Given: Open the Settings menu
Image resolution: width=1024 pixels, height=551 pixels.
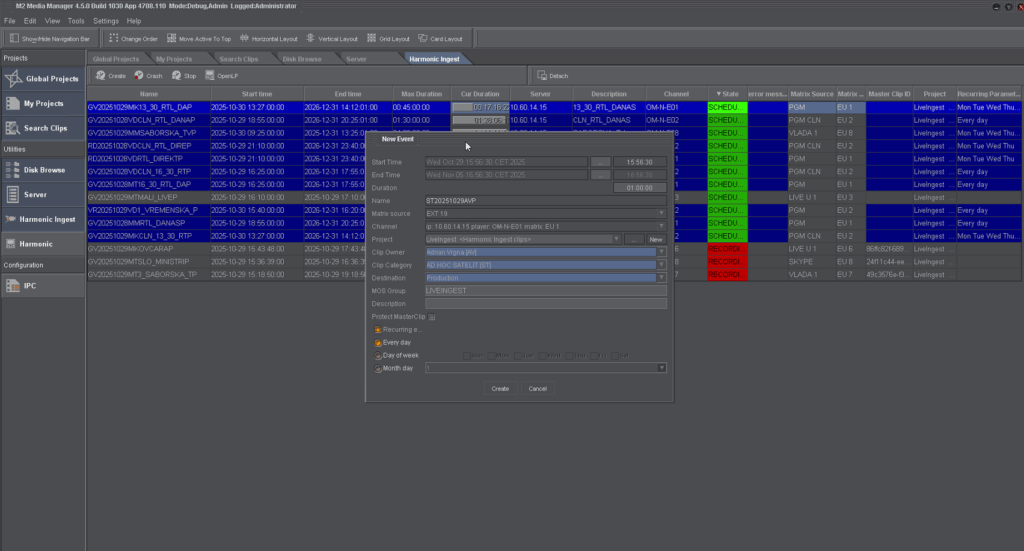Looking at the screenshot, I should [x=105, y=20].
